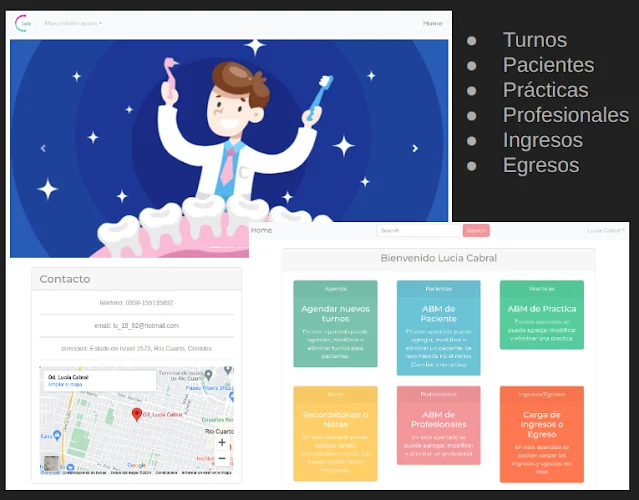Open the Ampliar el mapa link
The height and width of the screenshot is (500, 639).
pyautogui.click(x=65, y=384)
